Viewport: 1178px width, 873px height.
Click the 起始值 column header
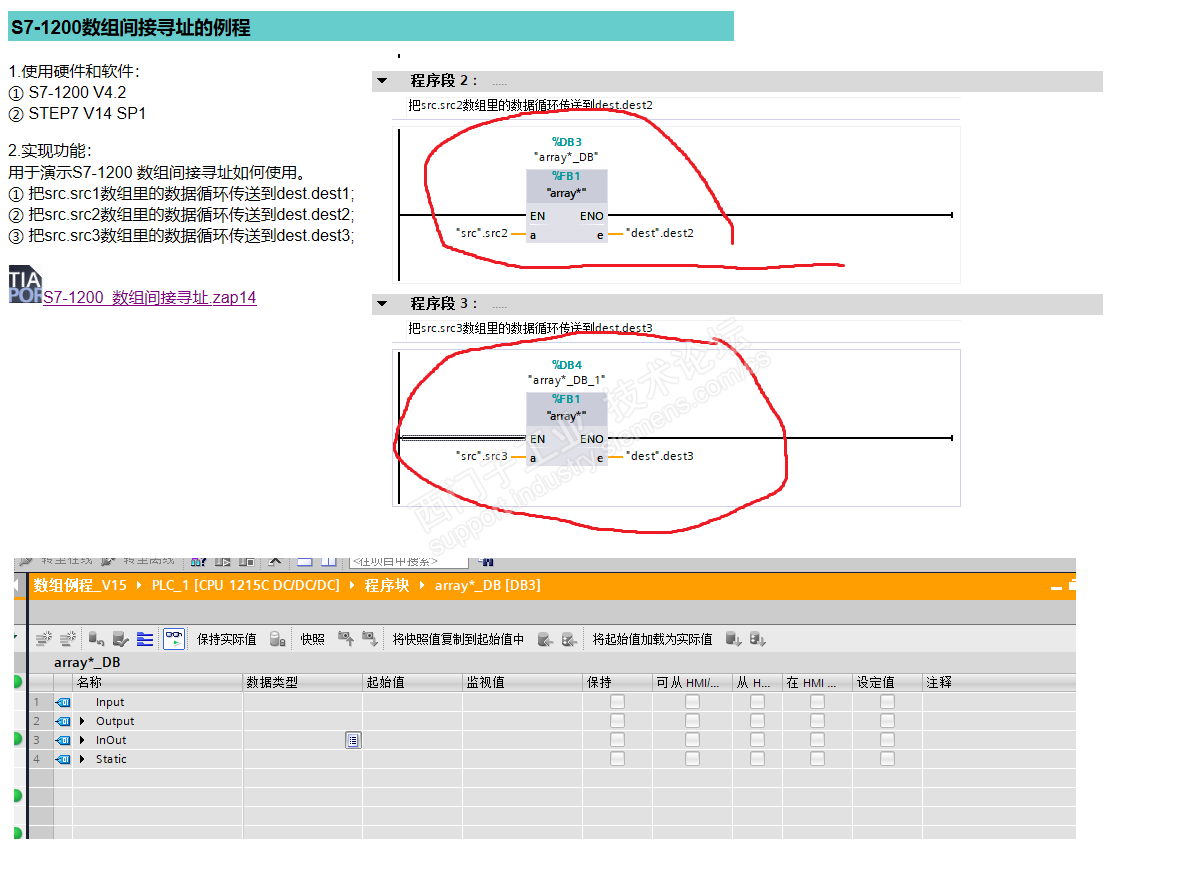tap(412, 682)
